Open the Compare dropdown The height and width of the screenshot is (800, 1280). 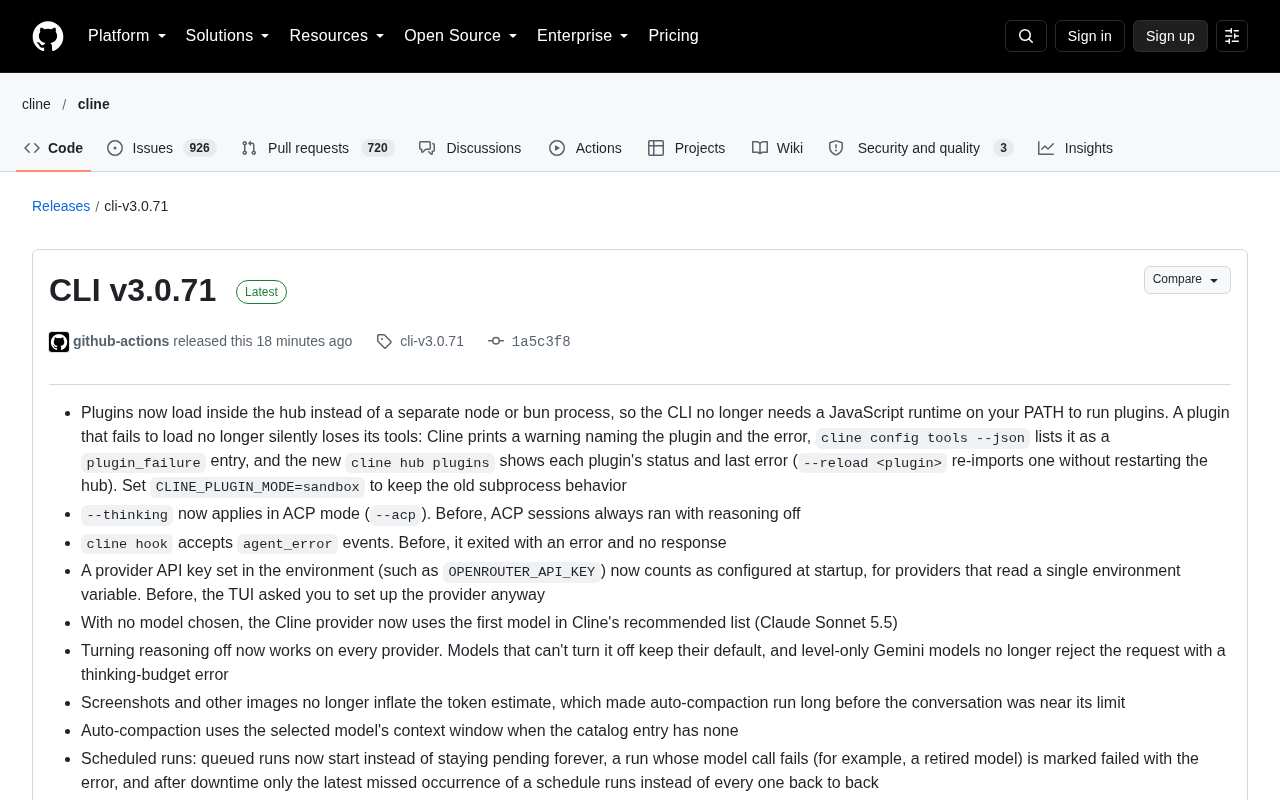tap(1187, 280)
